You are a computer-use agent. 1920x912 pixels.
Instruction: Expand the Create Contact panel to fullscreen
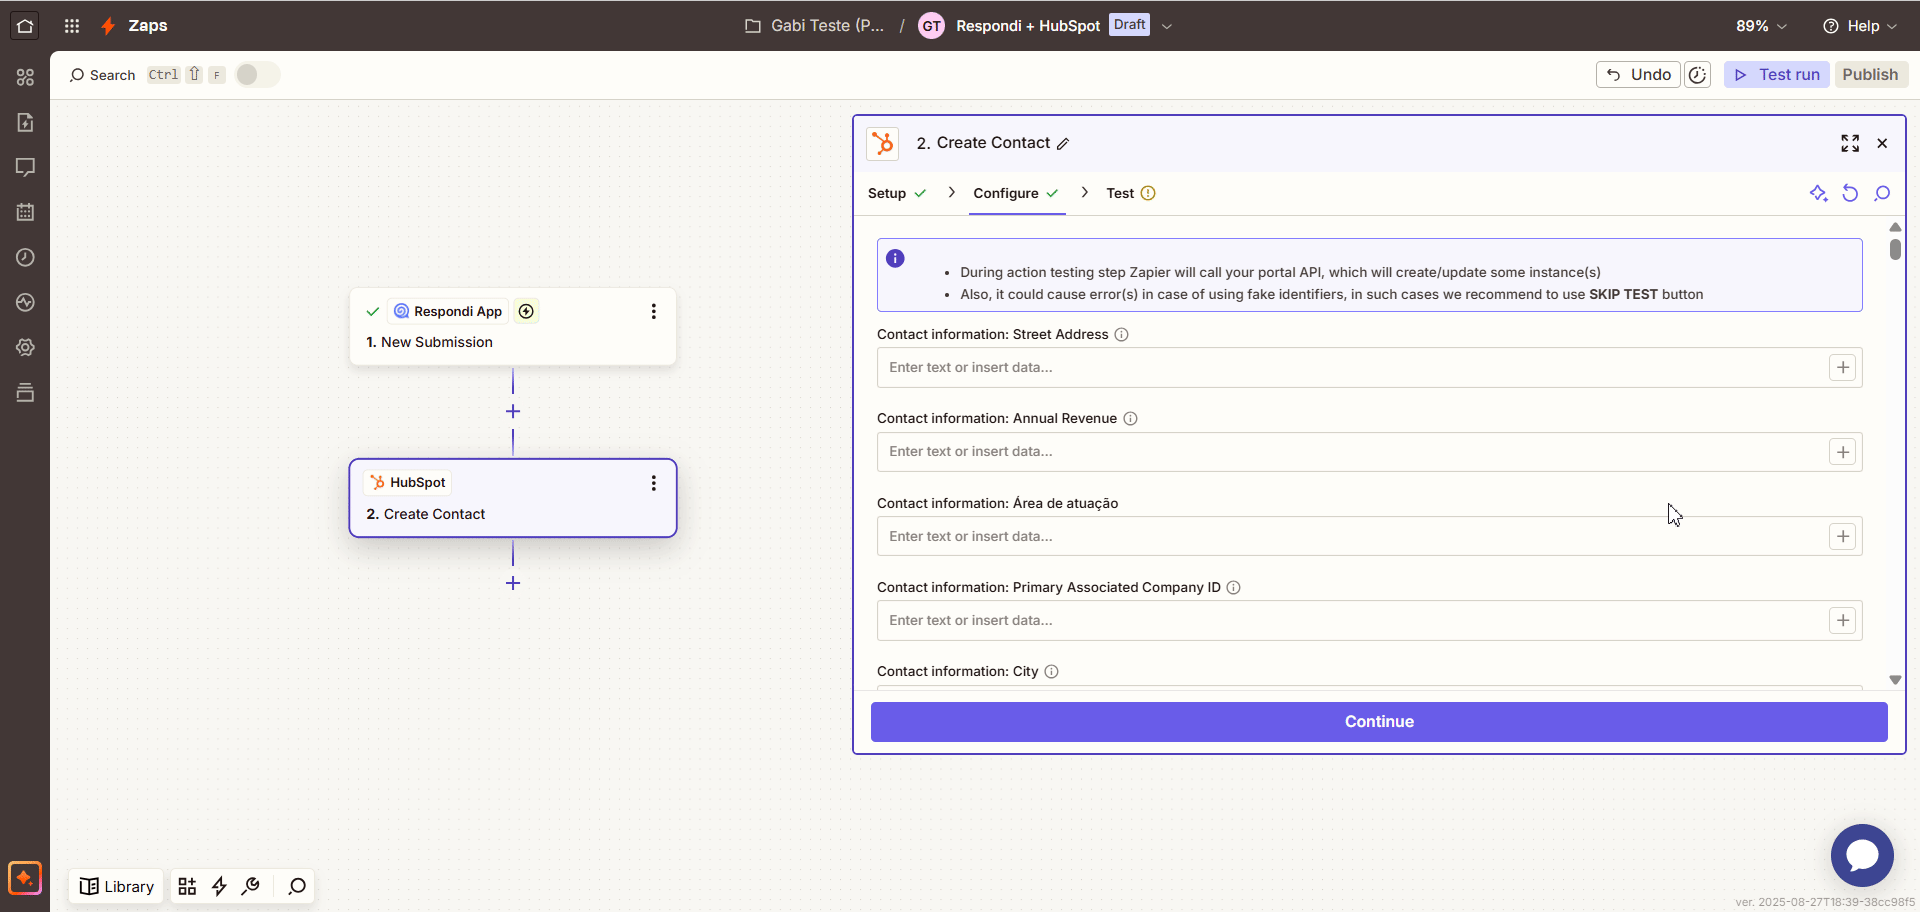(x=1850, y=143)
